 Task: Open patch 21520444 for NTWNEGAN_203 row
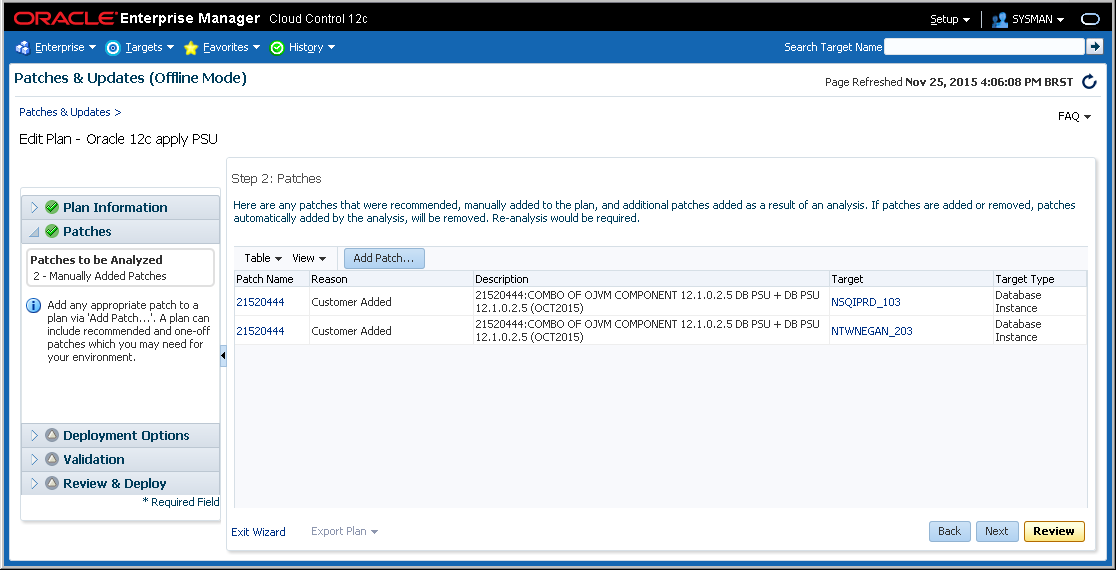[x=260, y=331]
